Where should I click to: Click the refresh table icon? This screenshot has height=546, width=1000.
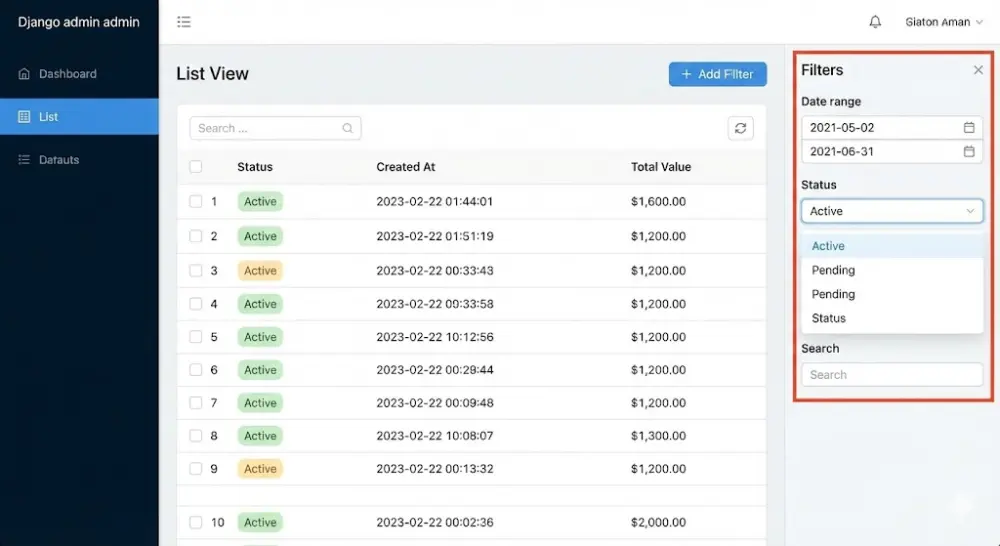pyautogui.click(x=740, y=128)
